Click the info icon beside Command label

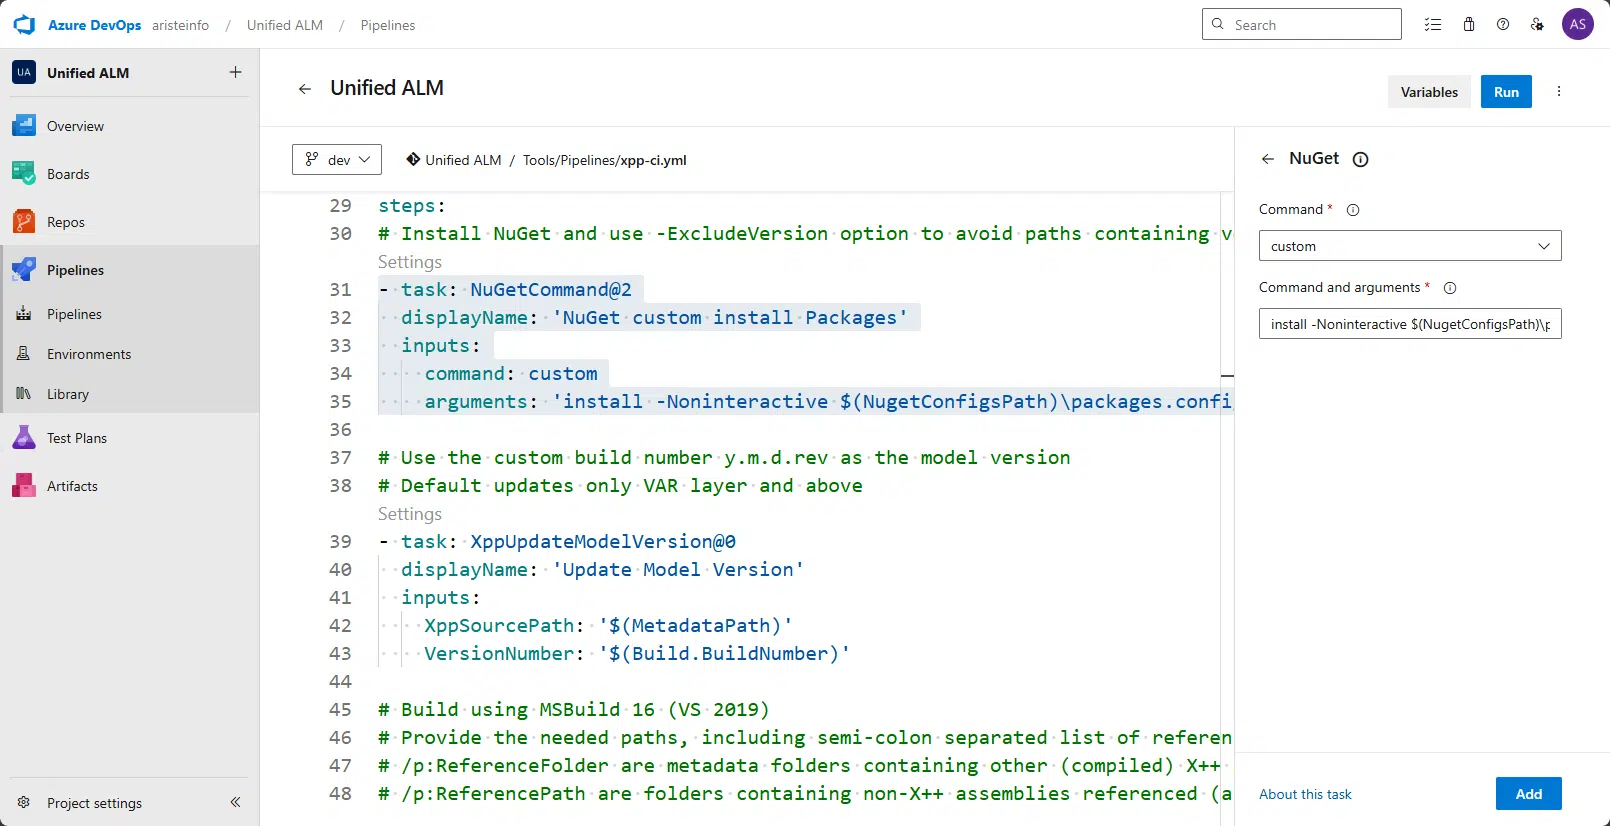[x=1353, y=210]
